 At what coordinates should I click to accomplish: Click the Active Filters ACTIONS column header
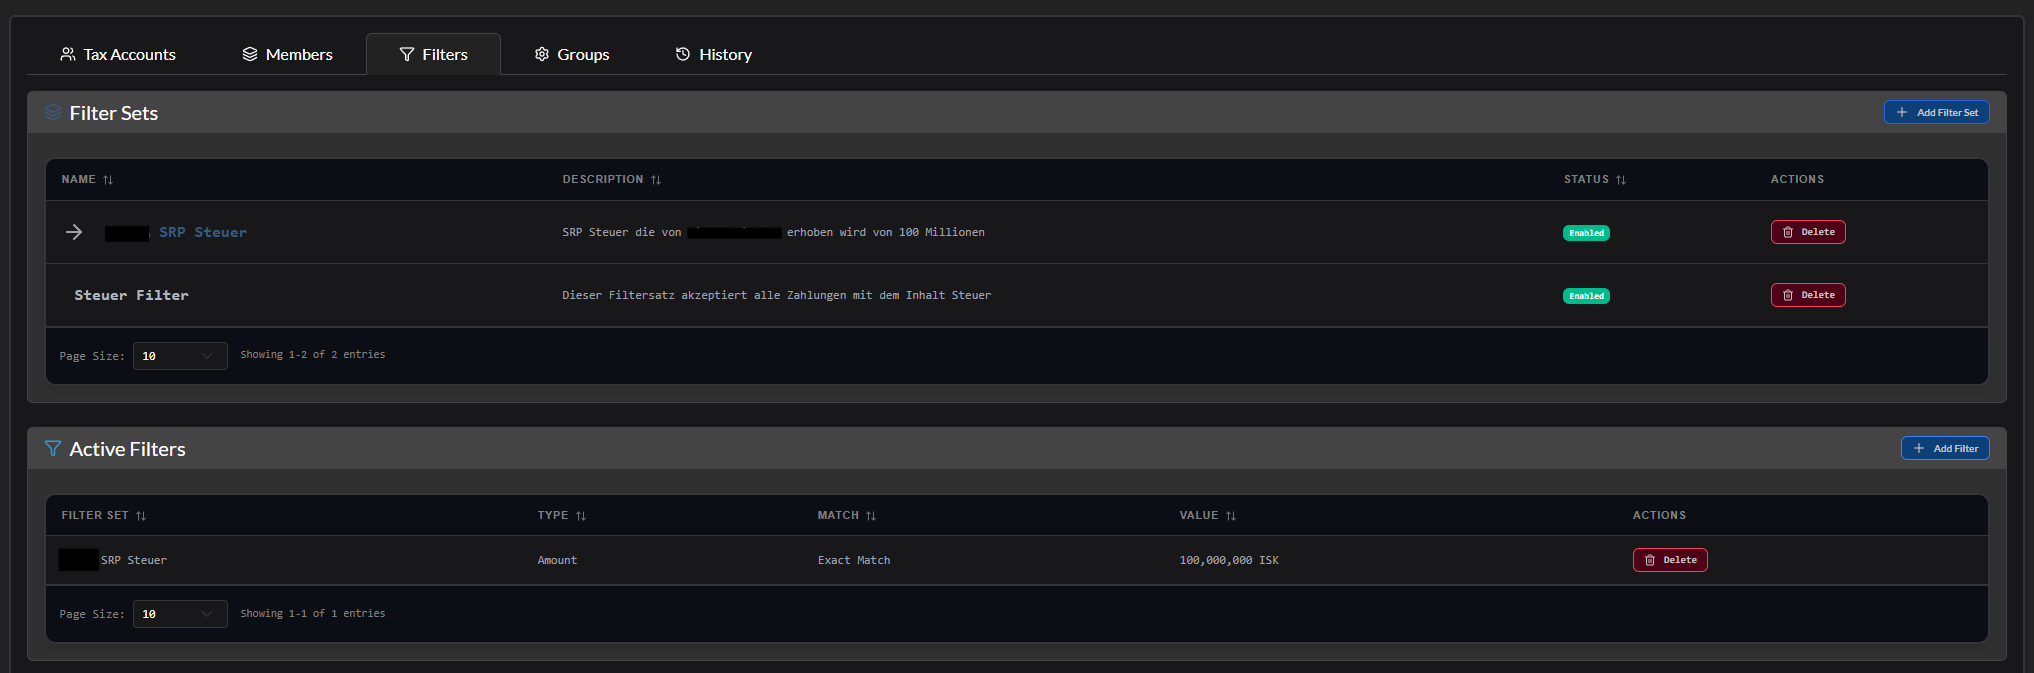point(1659,516)
